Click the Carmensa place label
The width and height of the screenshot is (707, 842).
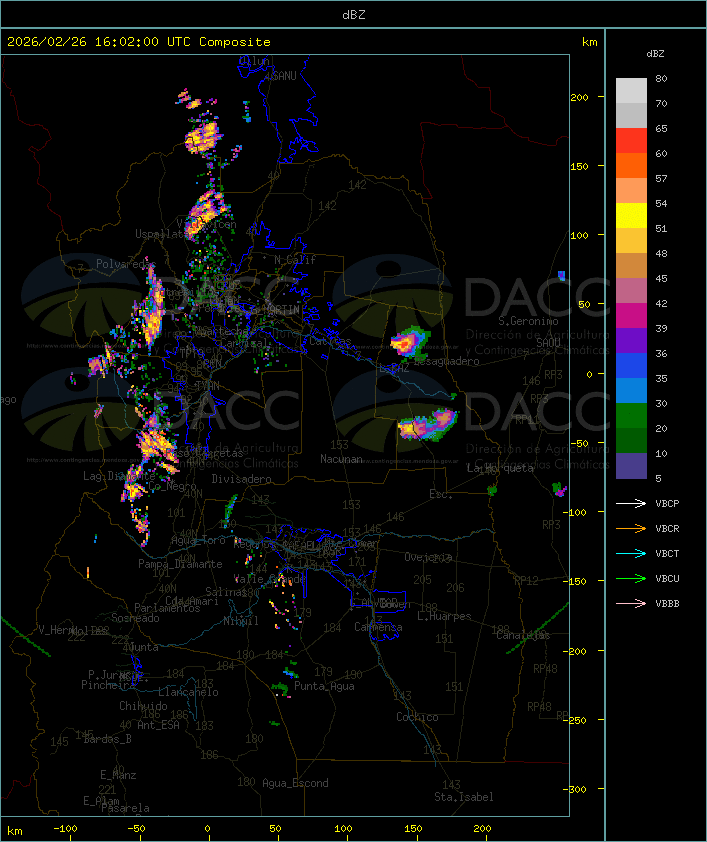pyautogui.click(x=378, y=627)
